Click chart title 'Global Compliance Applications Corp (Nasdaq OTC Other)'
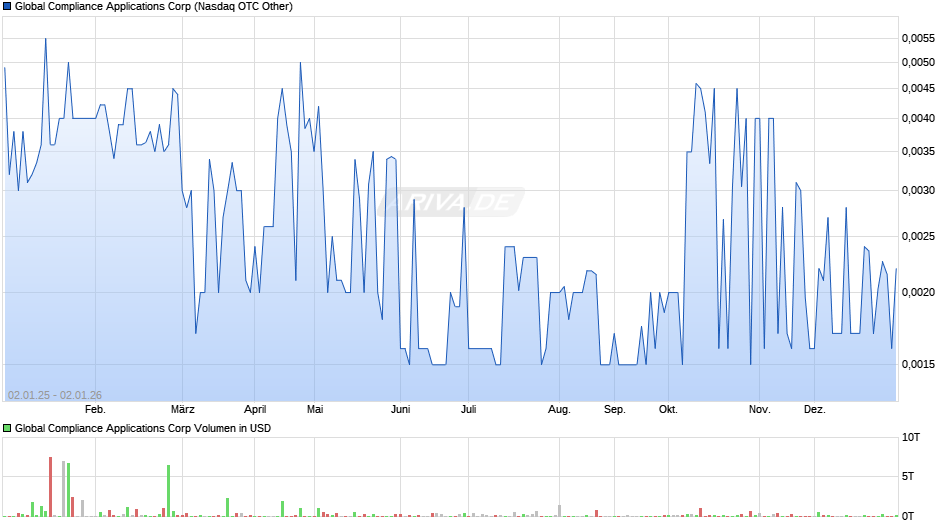This screenshot has width=940, height=526. pyautogui.click(x=153, y=7)
